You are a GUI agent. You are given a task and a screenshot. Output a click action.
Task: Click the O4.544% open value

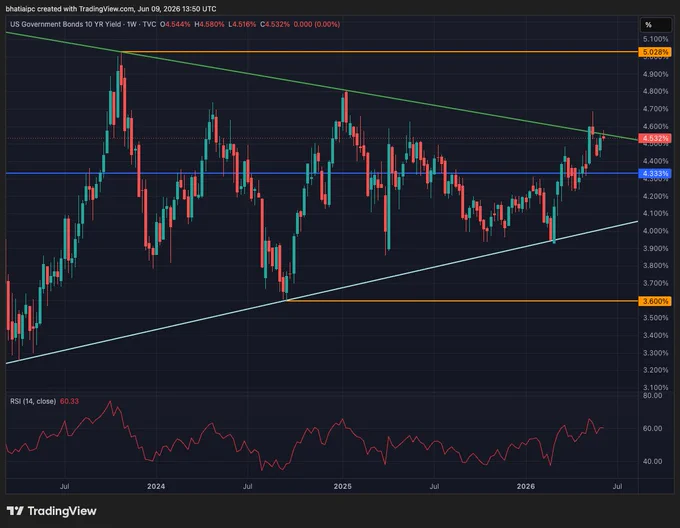175,24
